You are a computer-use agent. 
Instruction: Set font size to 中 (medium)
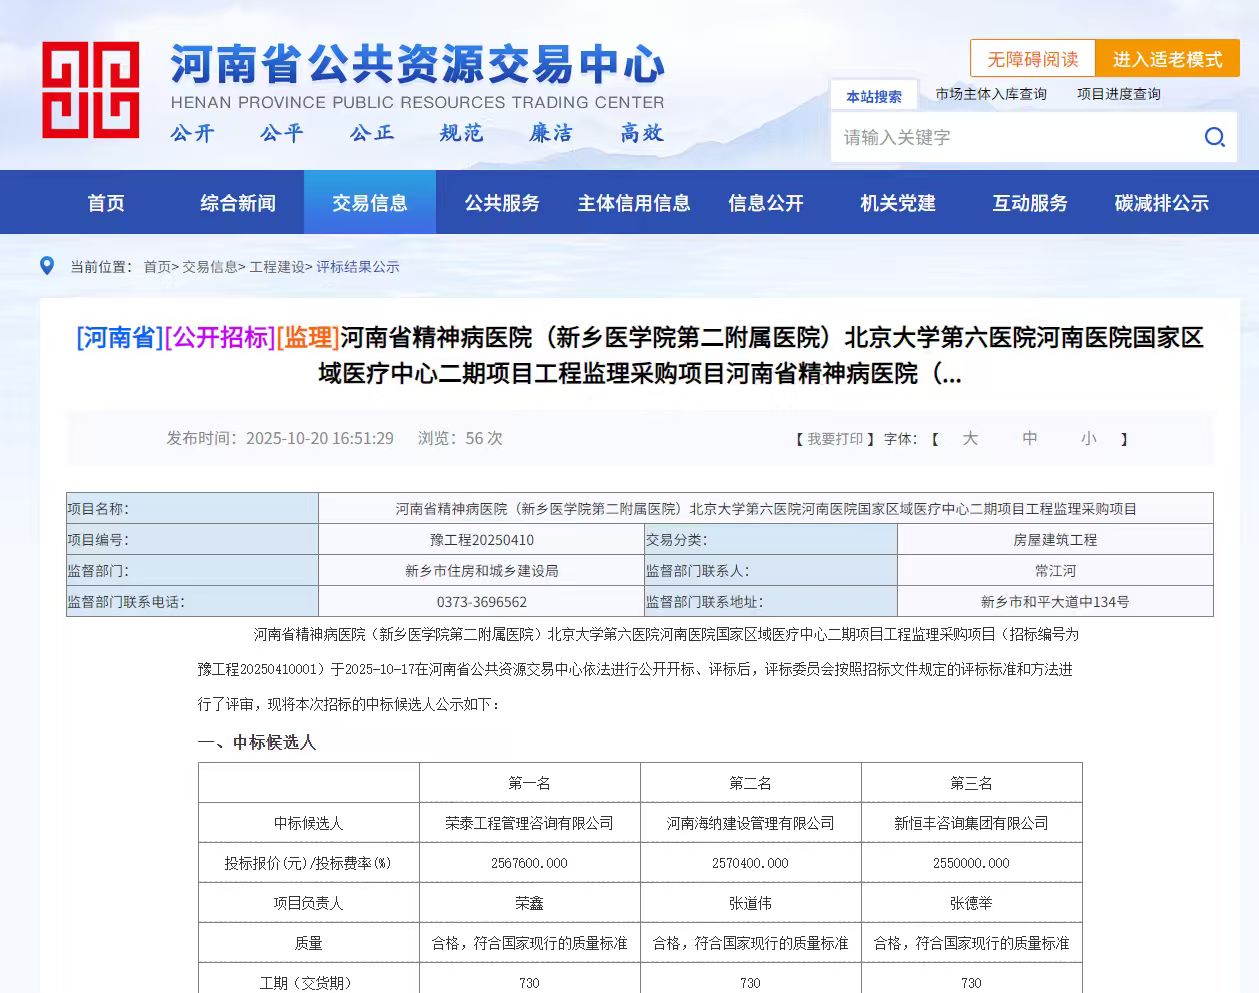tap(1029, 439)
